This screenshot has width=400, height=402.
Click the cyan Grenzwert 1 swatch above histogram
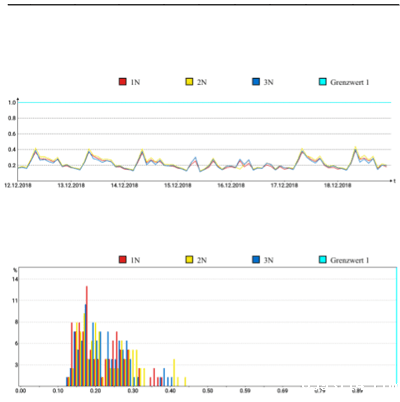(323, 260)
